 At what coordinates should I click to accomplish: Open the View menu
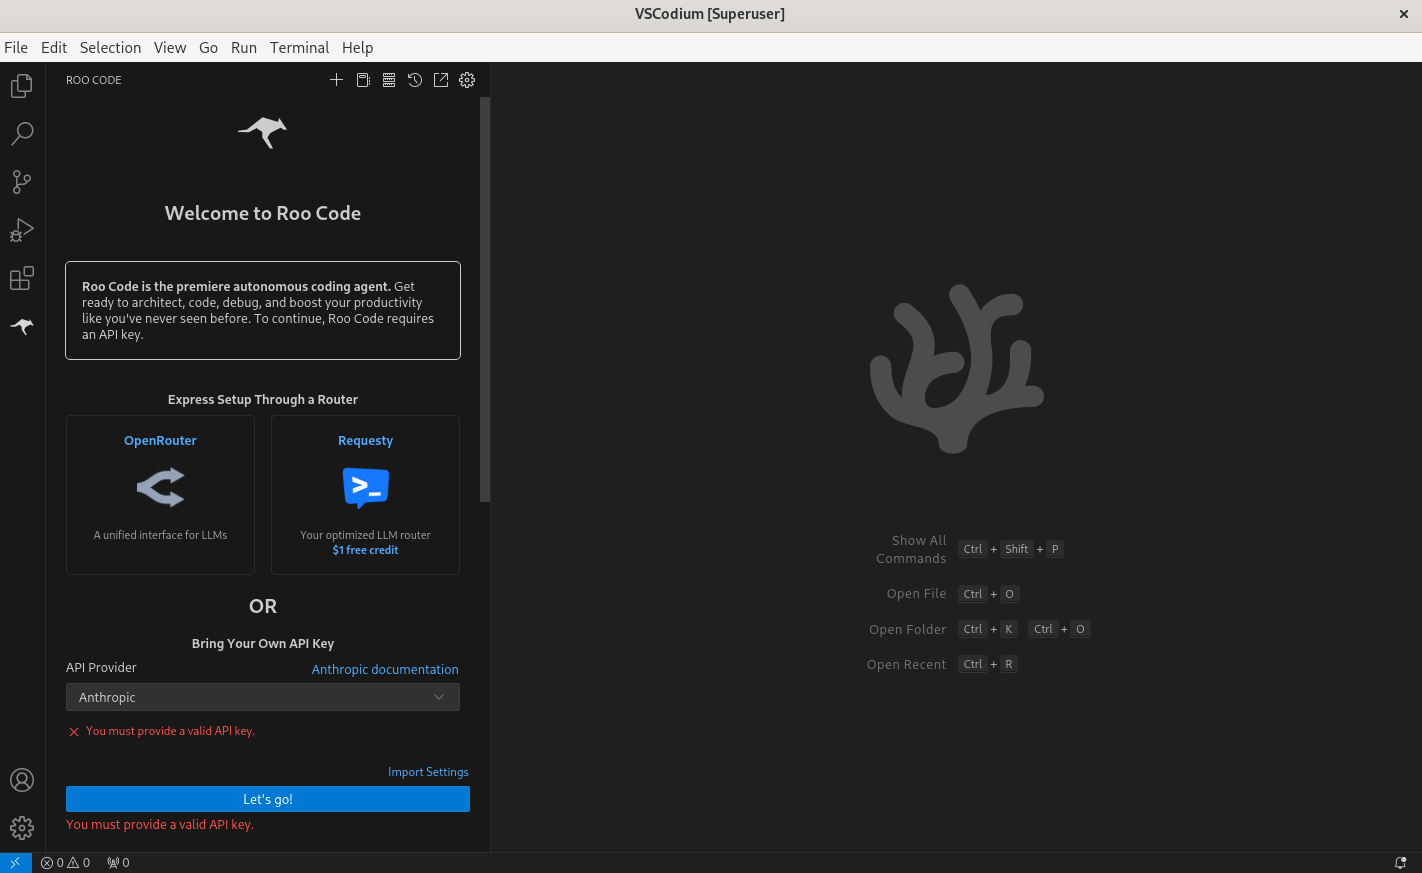(x=170, y=47)
